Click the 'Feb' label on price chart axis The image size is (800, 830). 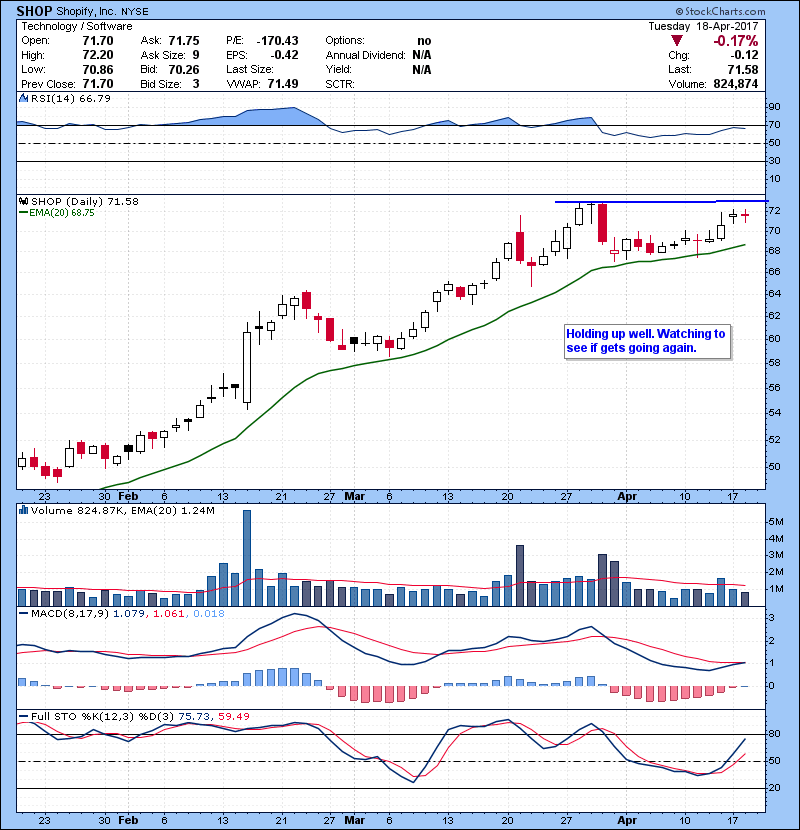click(x=128, y=497)
